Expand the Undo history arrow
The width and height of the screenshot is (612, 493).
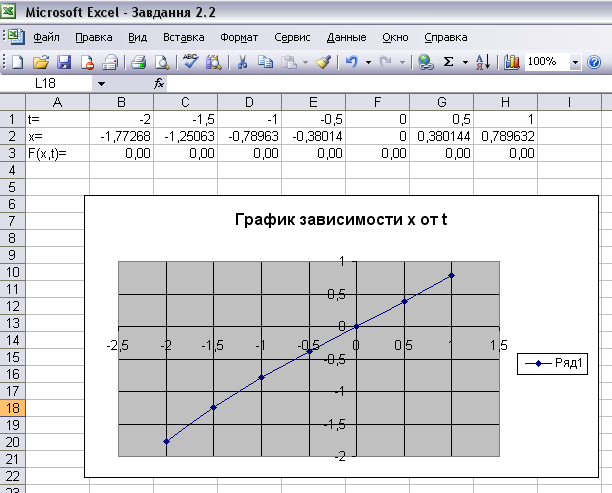coord(368,62)
